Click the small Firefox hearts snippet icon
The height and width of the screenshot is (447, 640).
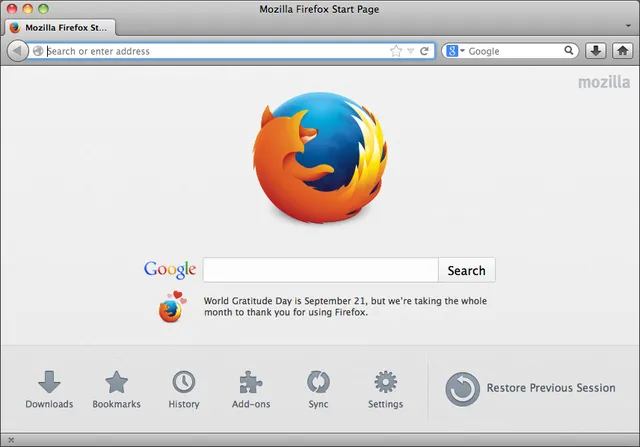172,307
